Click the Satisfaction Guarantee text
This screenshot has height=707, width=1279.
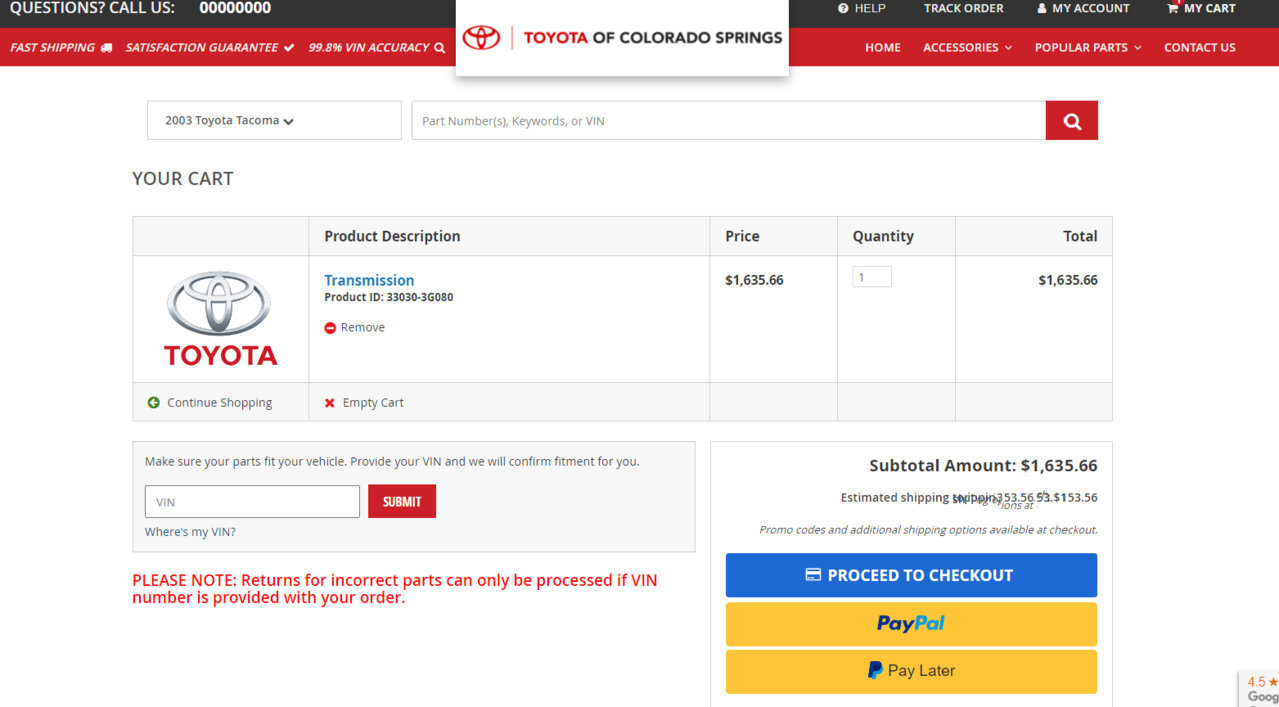(x=202, y=47)
